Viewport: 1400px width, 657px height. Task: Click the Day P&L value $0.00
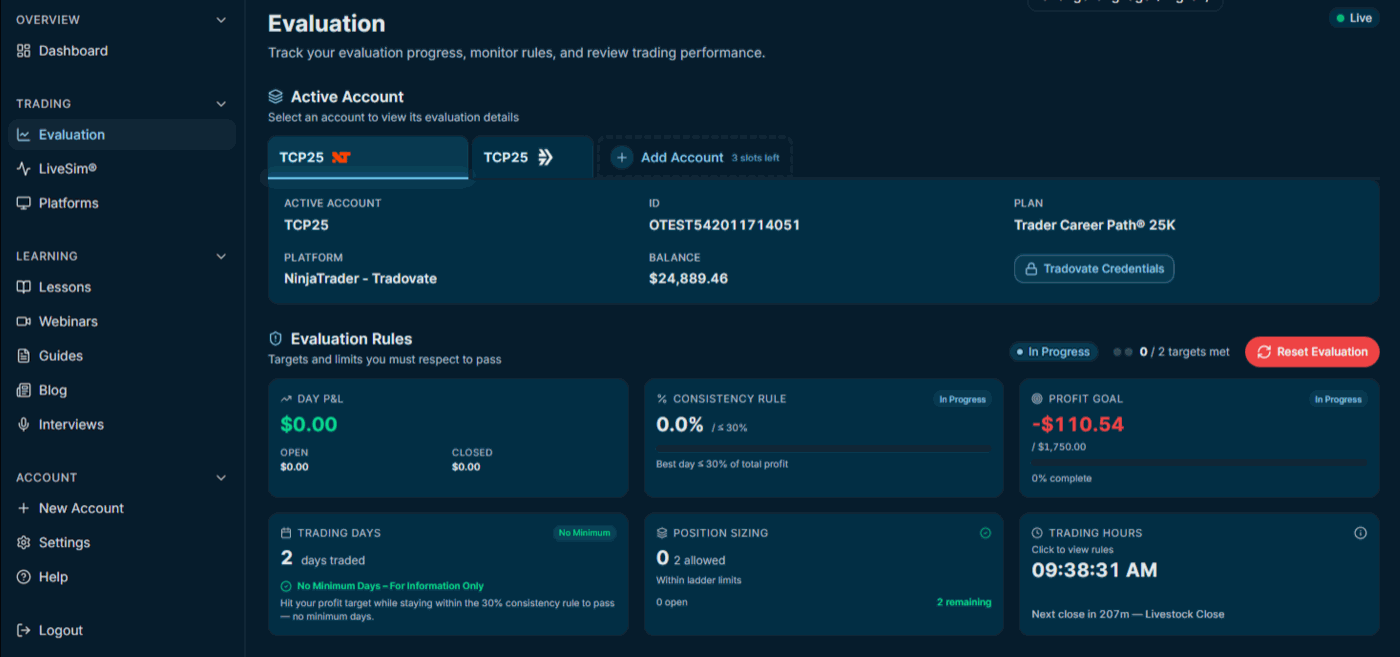[309, 424]
